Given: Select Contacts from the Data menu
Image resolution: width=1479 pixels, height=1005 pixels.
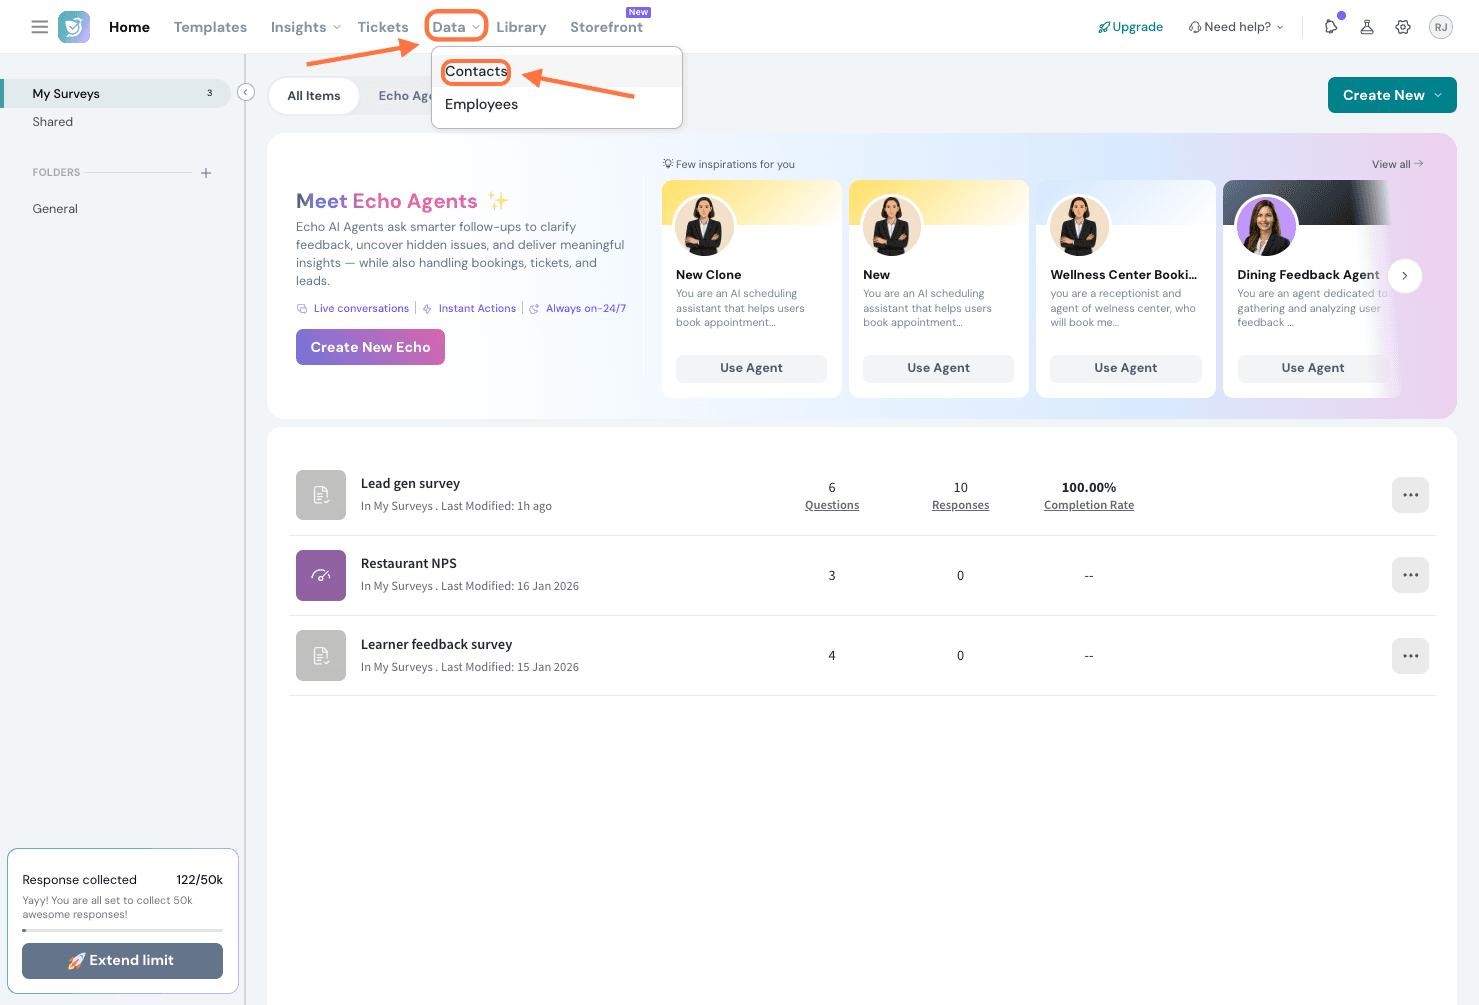Looking at the screenshot, I should coord(476,71).
